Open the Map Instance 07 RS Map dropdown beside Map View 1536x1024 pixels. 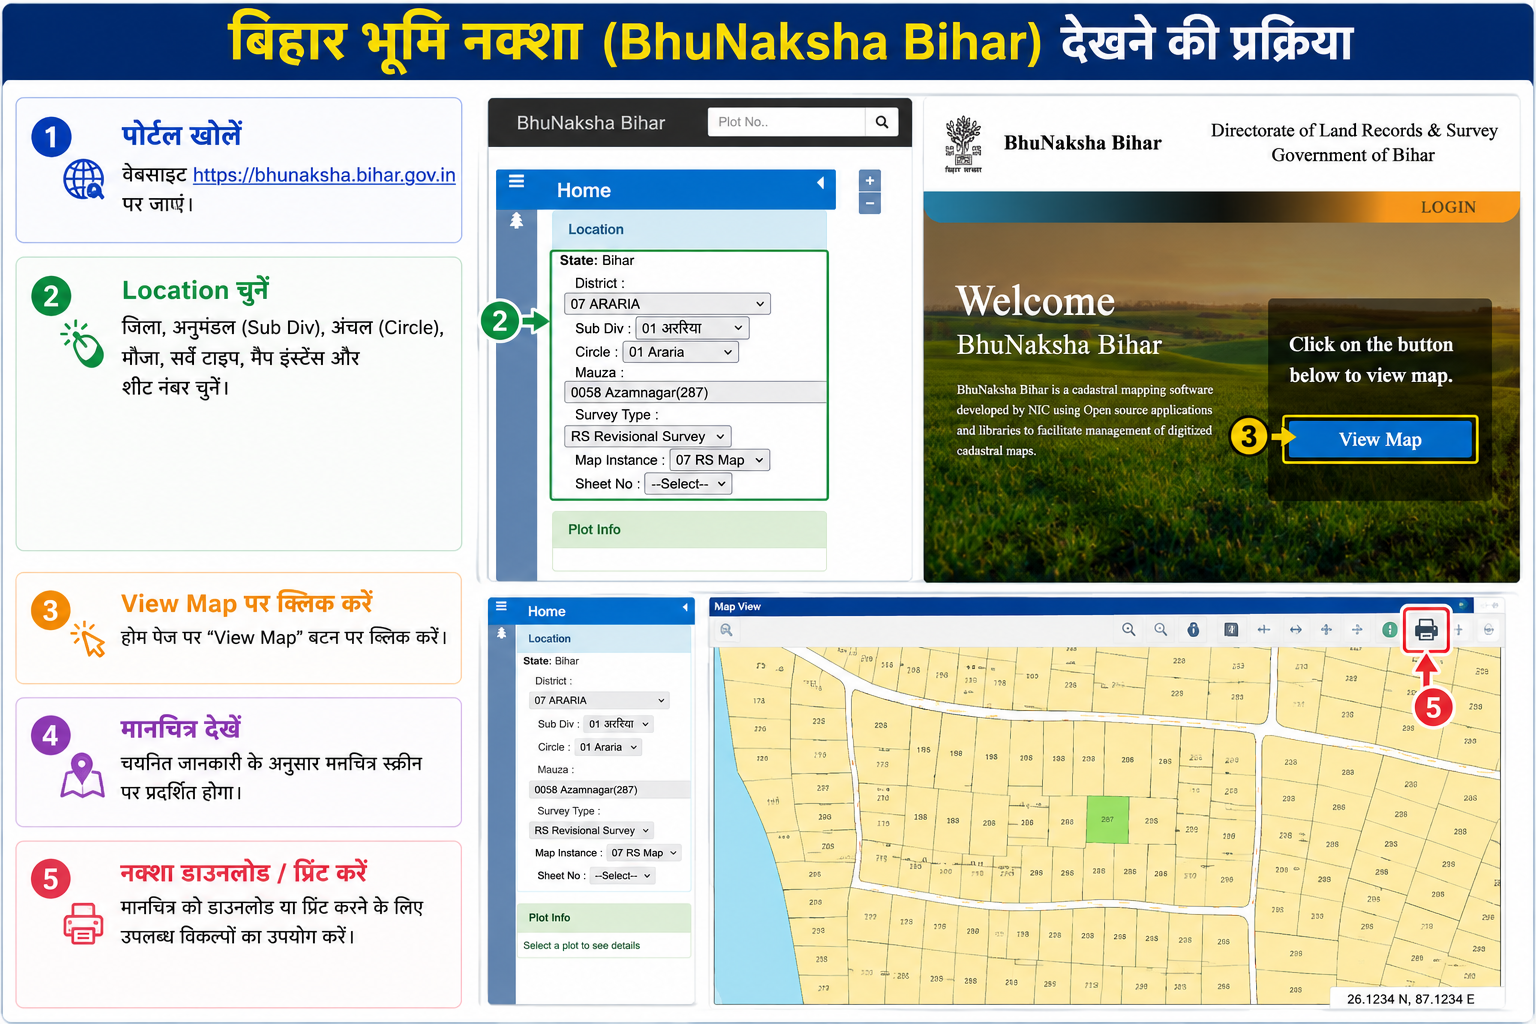[644, 853]
